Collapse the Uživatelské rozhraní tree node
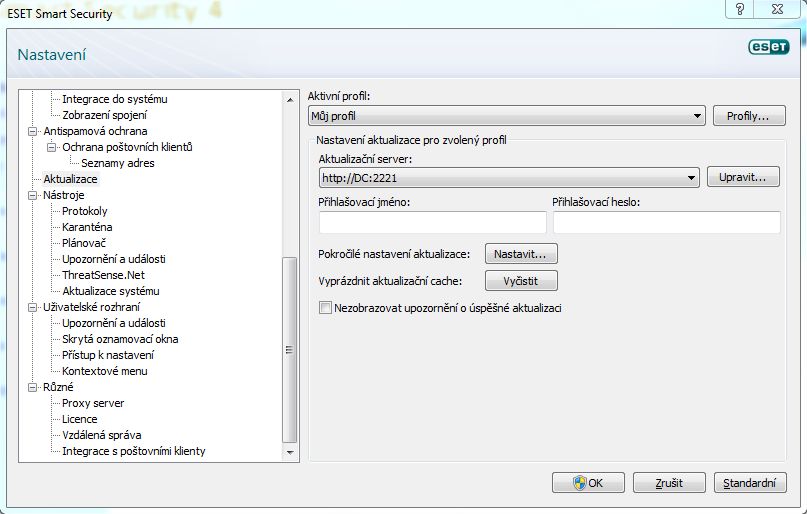Viewport: 807px width, 514px height. coord(32,307)
